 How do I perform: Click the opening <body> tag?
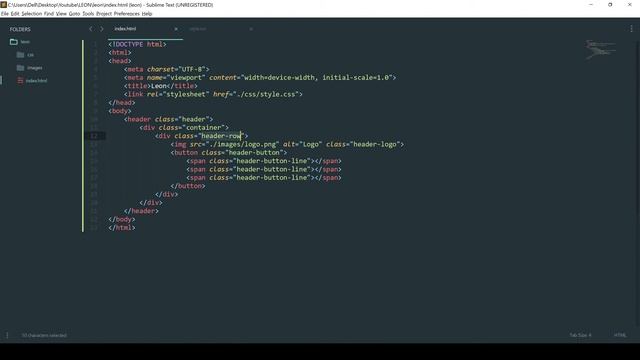[120, 111]
